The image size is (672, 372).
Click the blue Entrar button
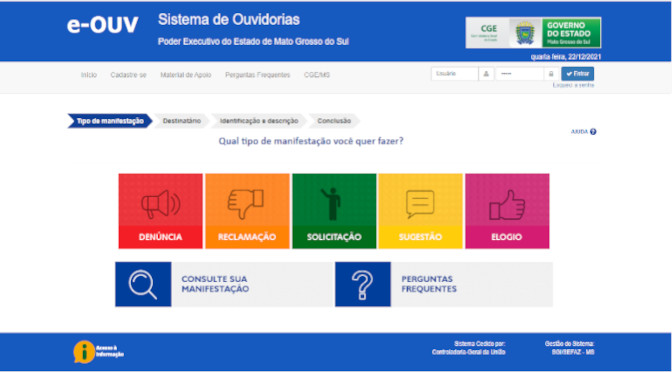tap(577, 74)
